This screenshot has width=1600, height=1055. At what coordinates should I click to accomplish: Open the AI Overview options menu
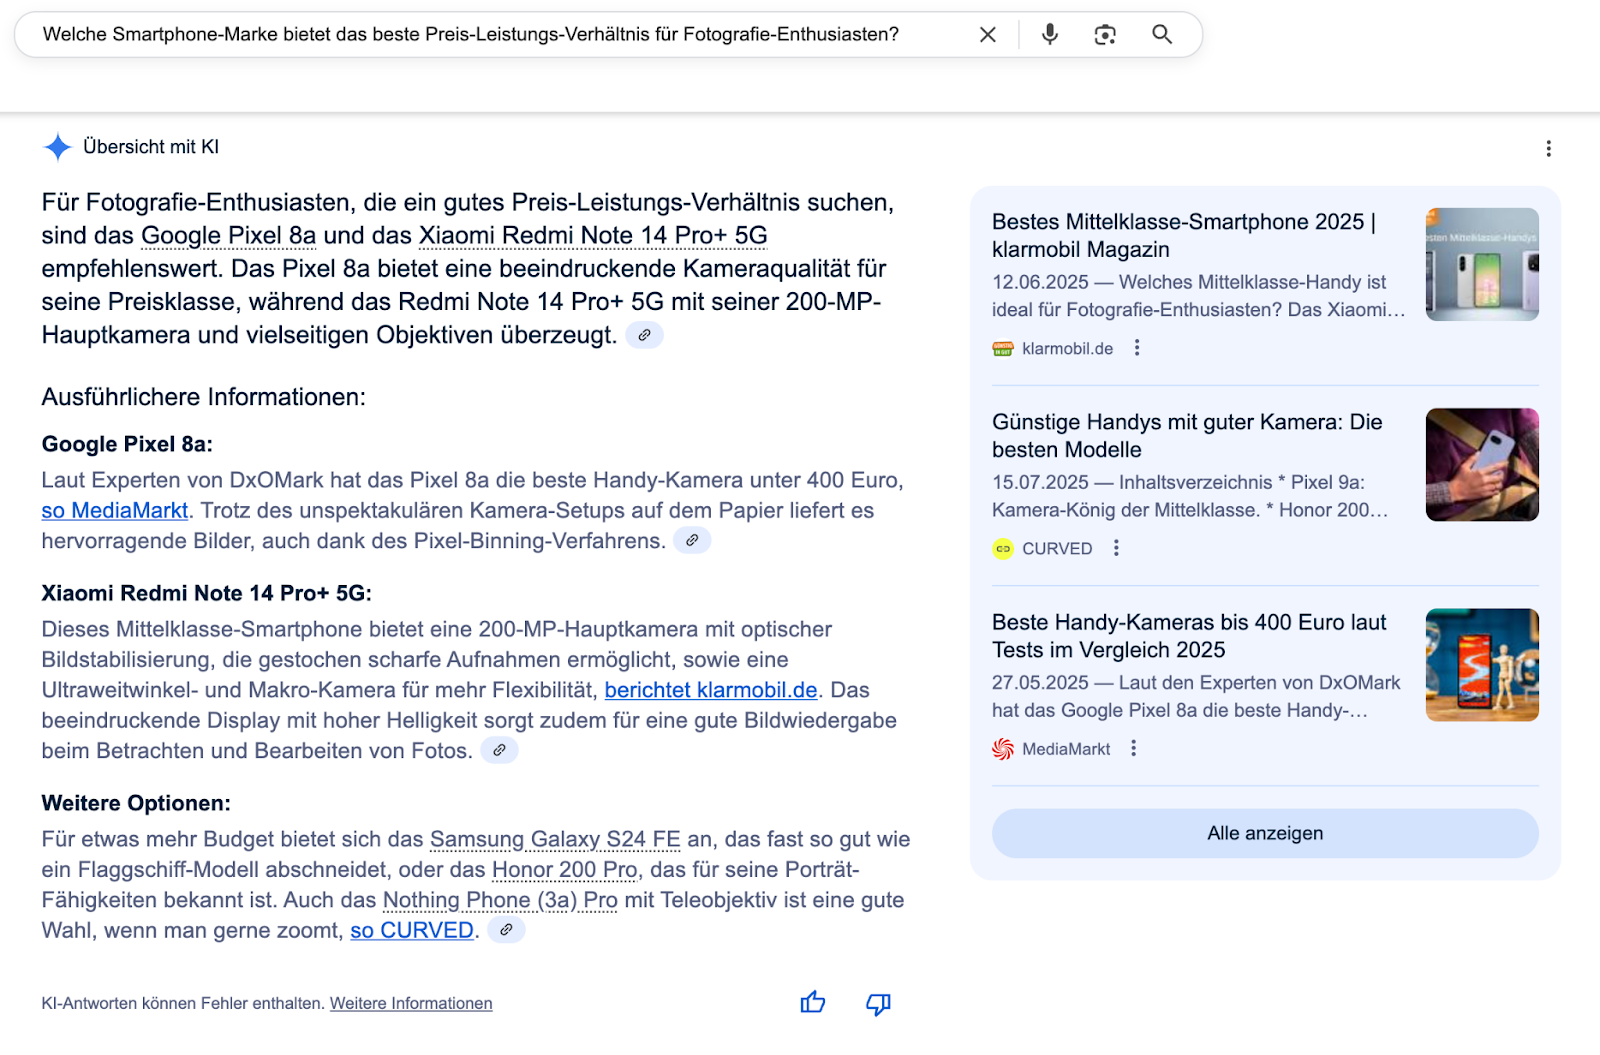coord(1548,148)
